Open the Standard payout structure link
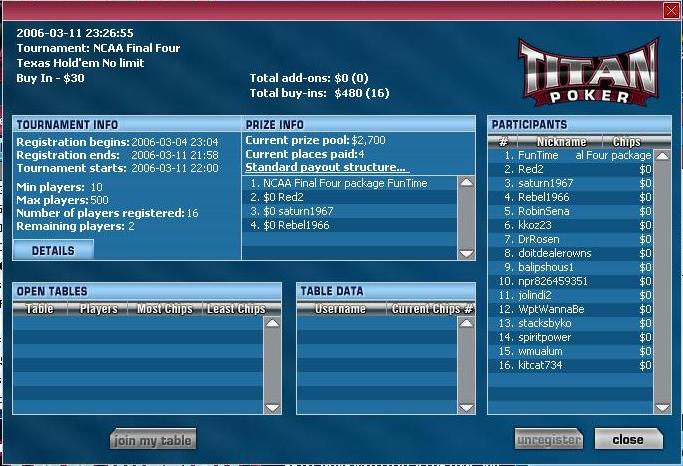The width and height of the screenshot is (683, 466). 325,167
